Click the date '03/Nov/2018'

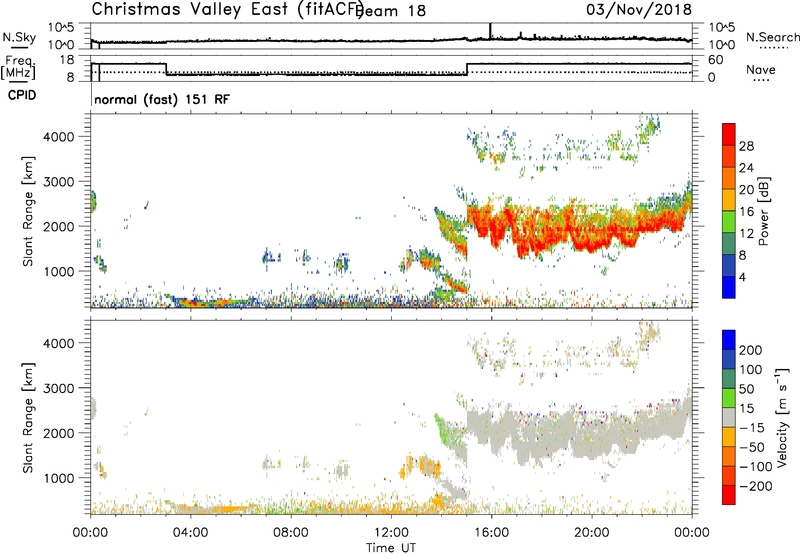point(639,9)
